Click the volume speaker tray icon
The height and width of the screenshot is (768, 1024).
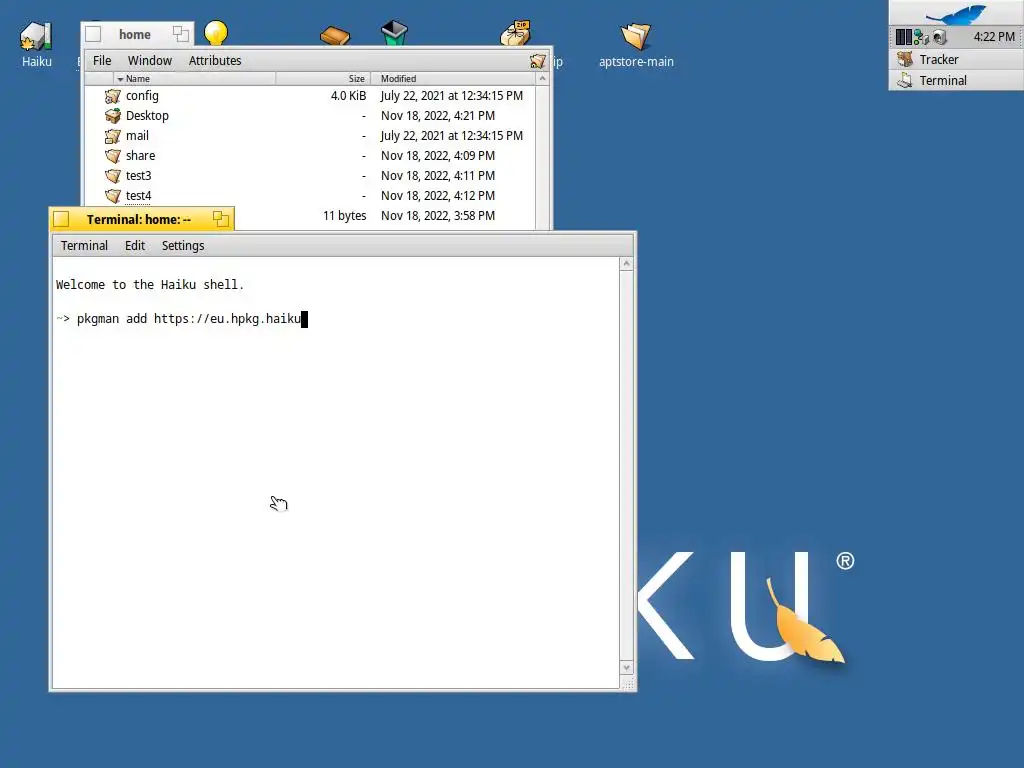point(939,37)
